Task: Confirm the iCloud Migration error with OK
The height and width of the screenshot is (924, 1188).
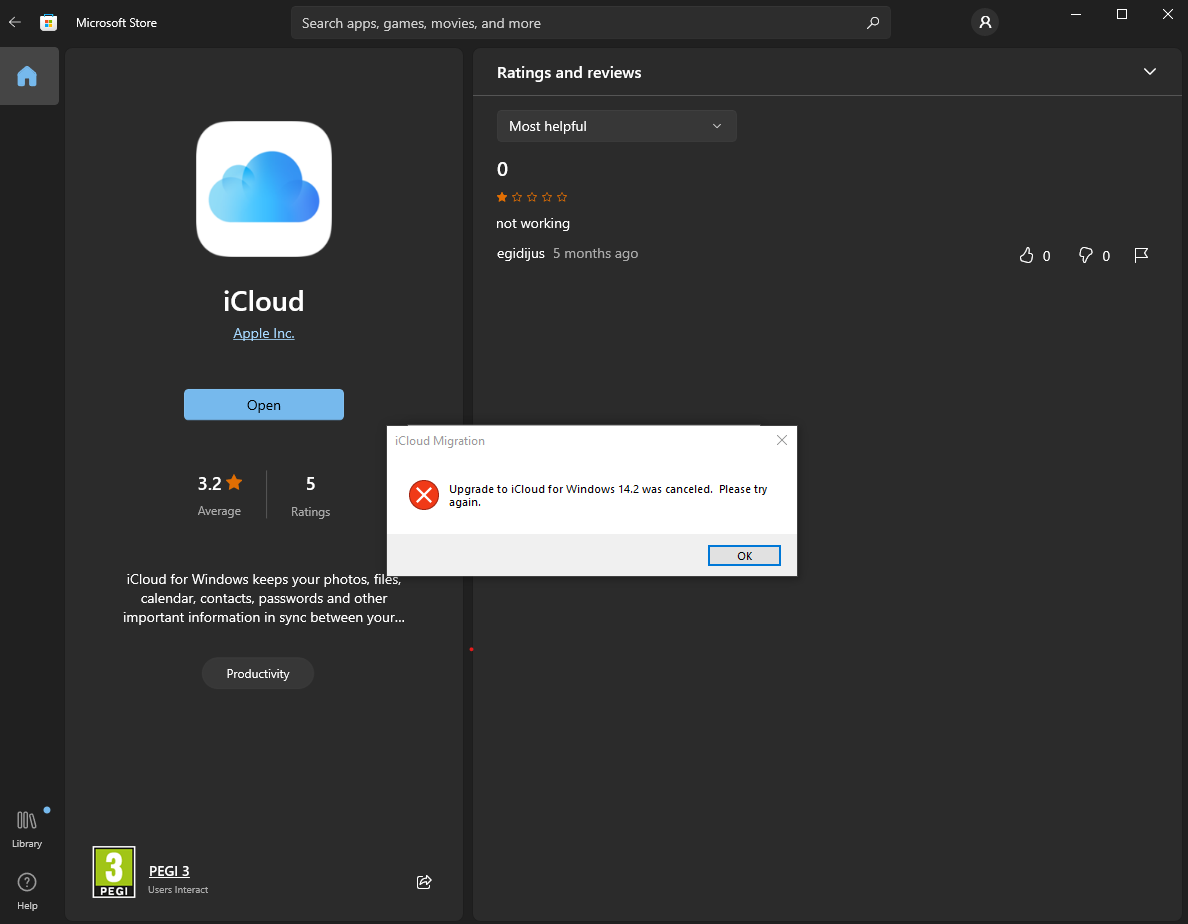Action: point(744,555)
